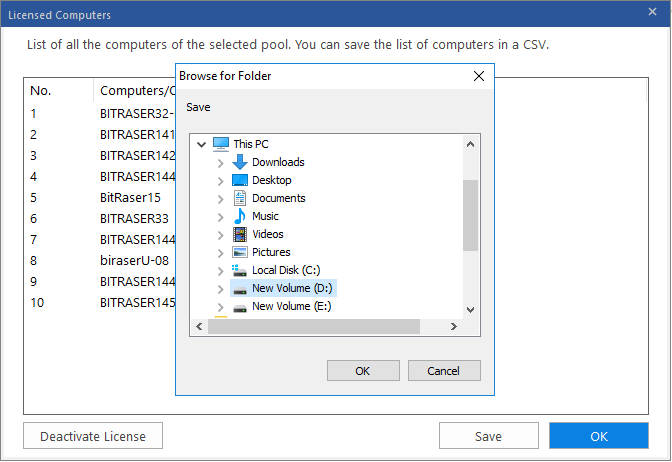
Task: Click the Local Disk (C:) drive icon
Action: 239,270
